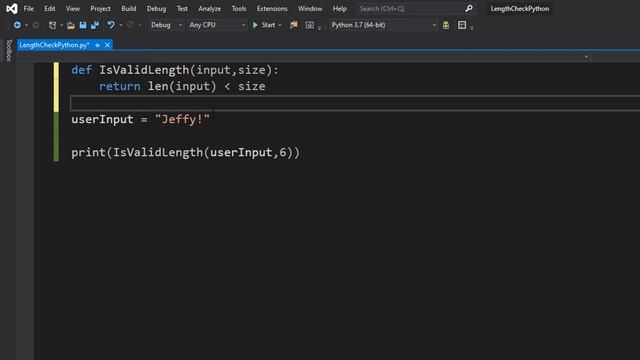Click the grayed-out redo icon

click(130, 25)
